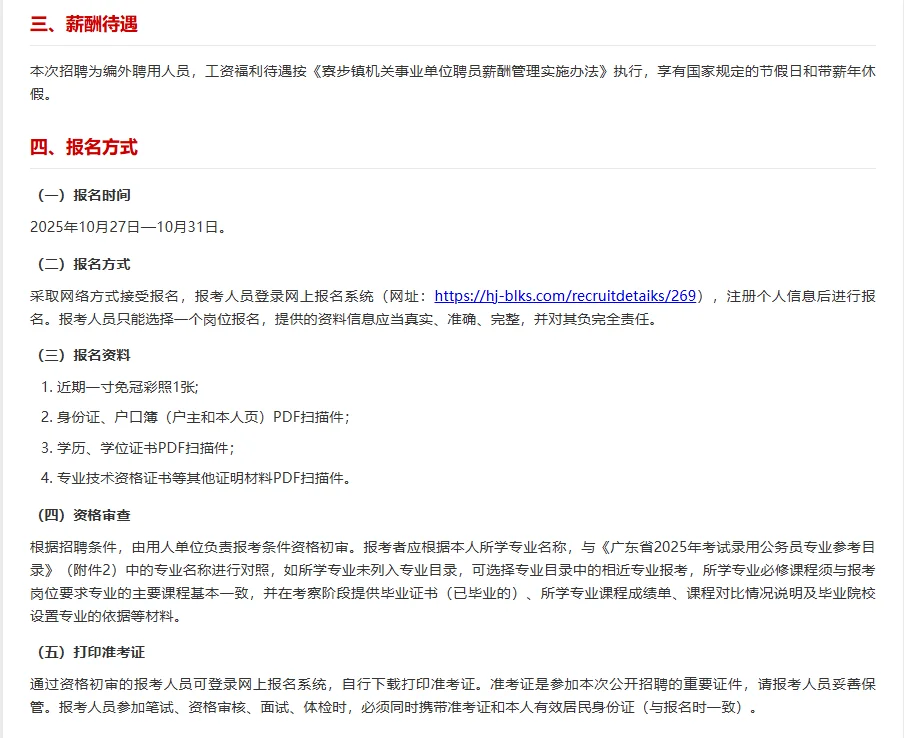
Task: Select the （一）报名时间 subheading
Action: [x=84, y=195]
